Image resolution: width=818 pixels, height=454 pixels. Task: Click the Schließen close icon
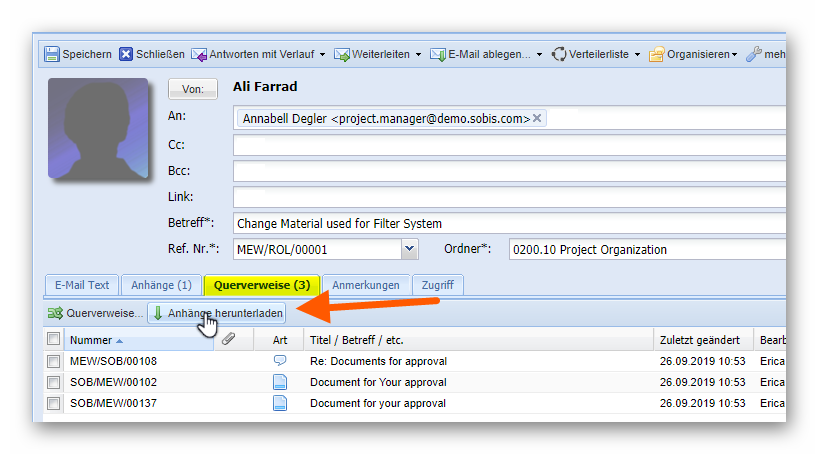126,54
